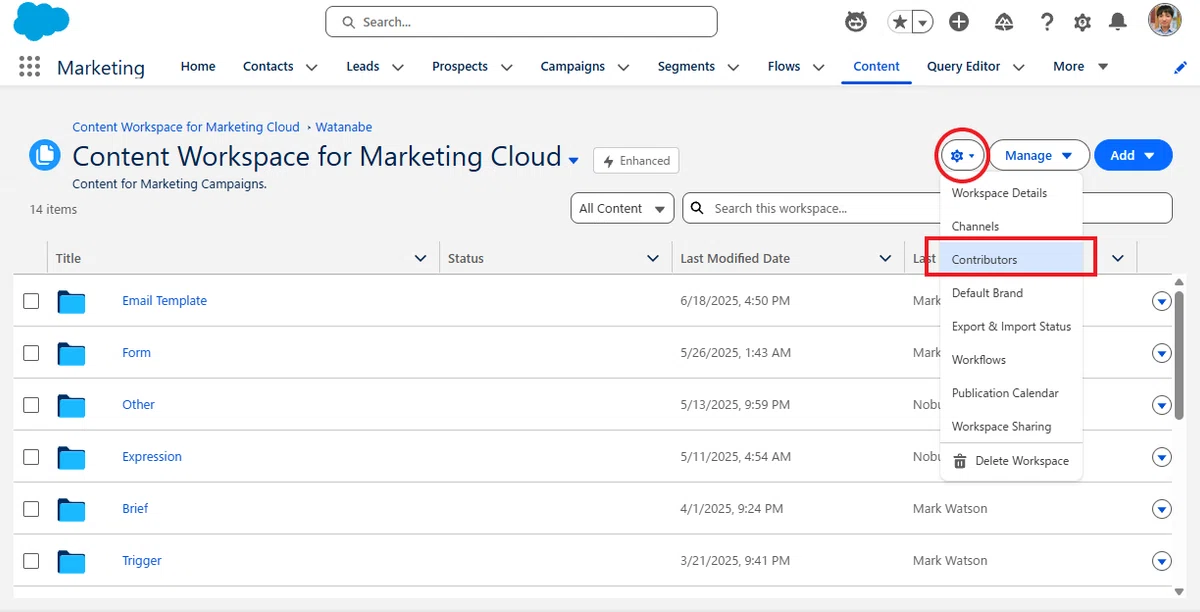Choose Default Brand in the menu
The height and width of the screenshot is (612, 1200).
point(1011,293)
